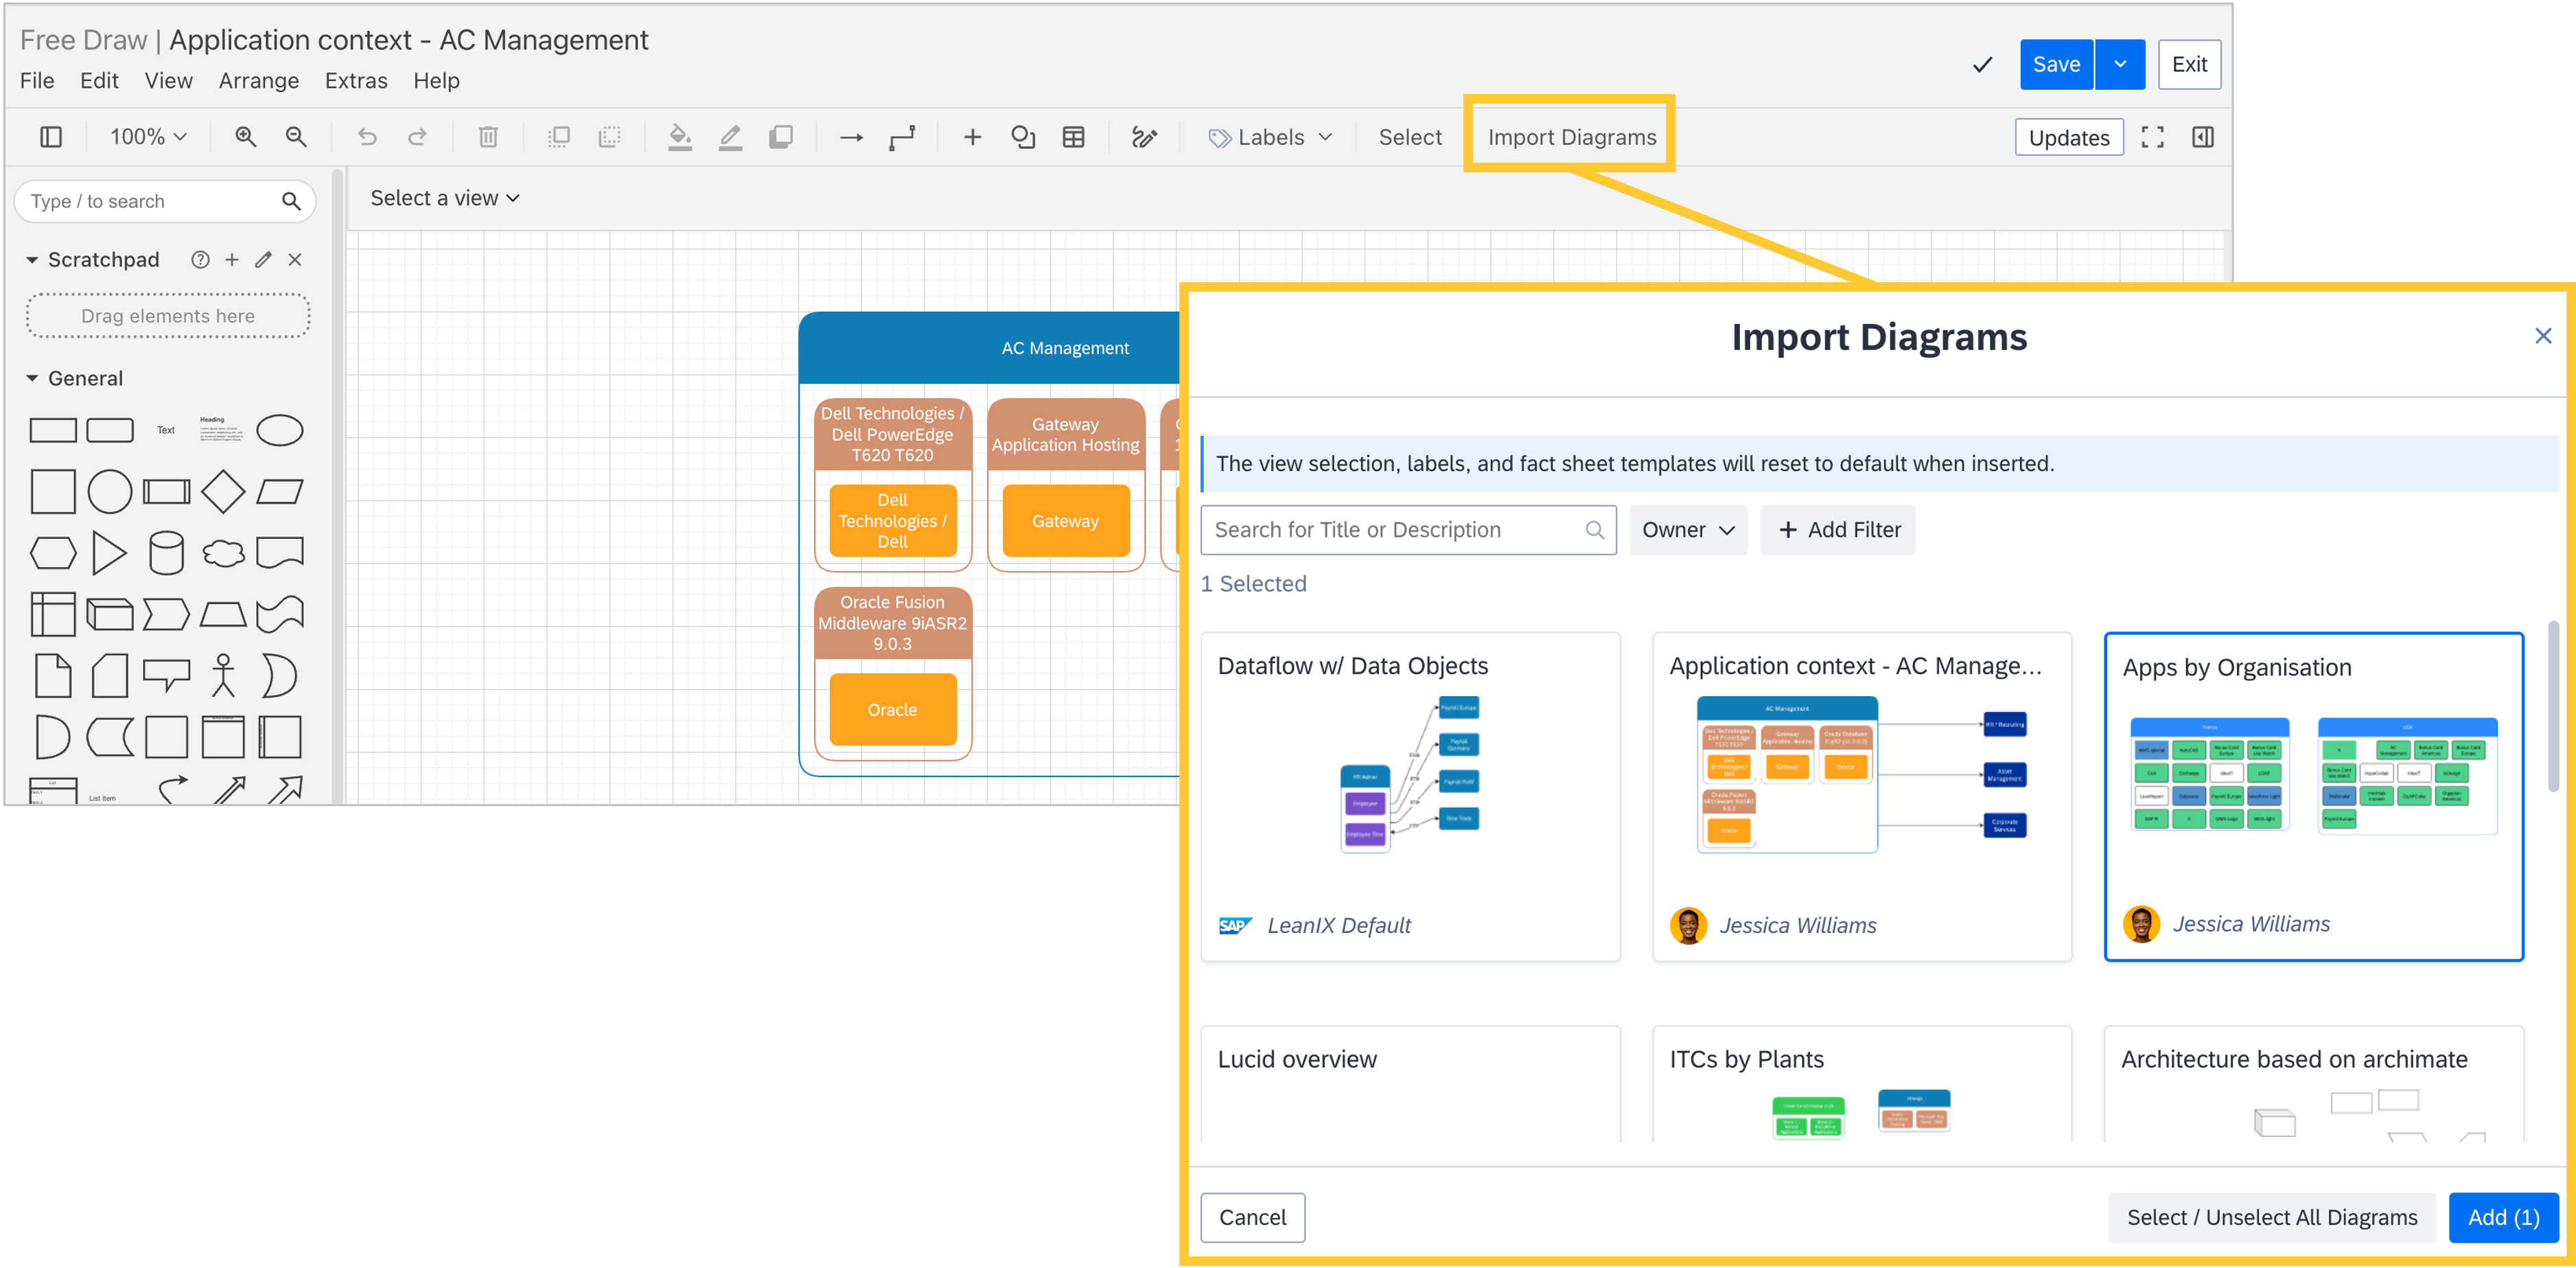Viewport: 2576px width, 1268px height.
Task: Click the fill color bucket icon
Action: tap(680, 137)
